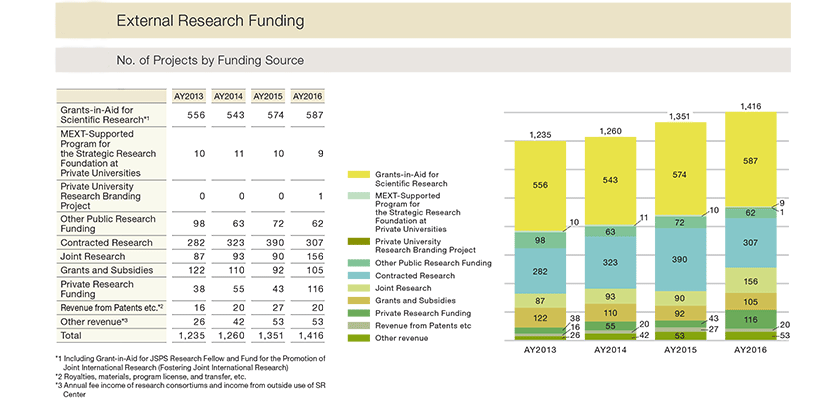Click the Private University Research Branding legend swatch

356,241
